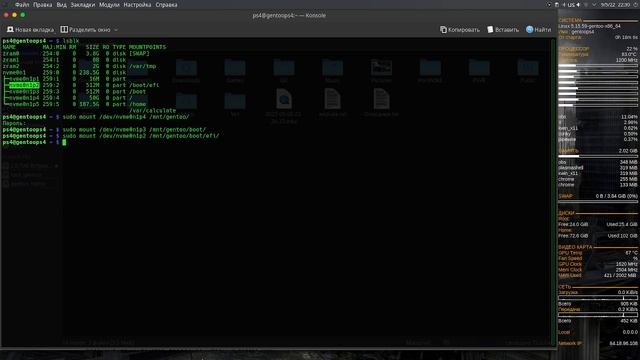Click the Копировать toolbar button
This screenshot has height=360, width=640.
(x=460, y=30)
